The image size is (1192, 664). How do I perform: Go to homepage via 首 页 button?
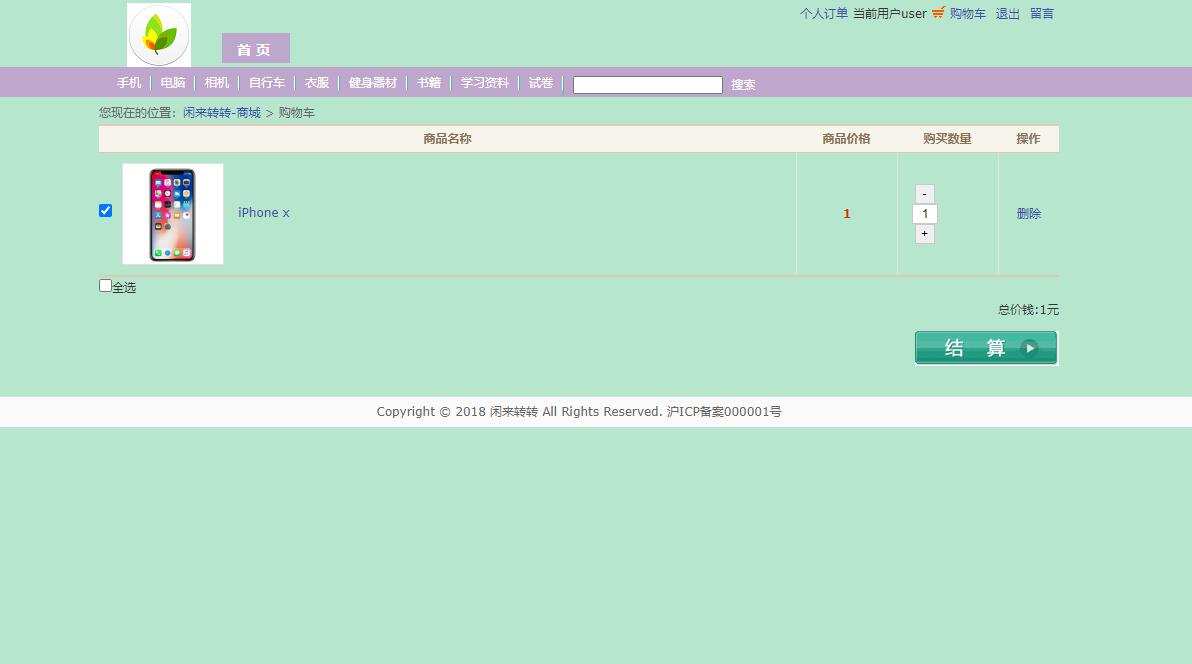(x=255, y=48)
